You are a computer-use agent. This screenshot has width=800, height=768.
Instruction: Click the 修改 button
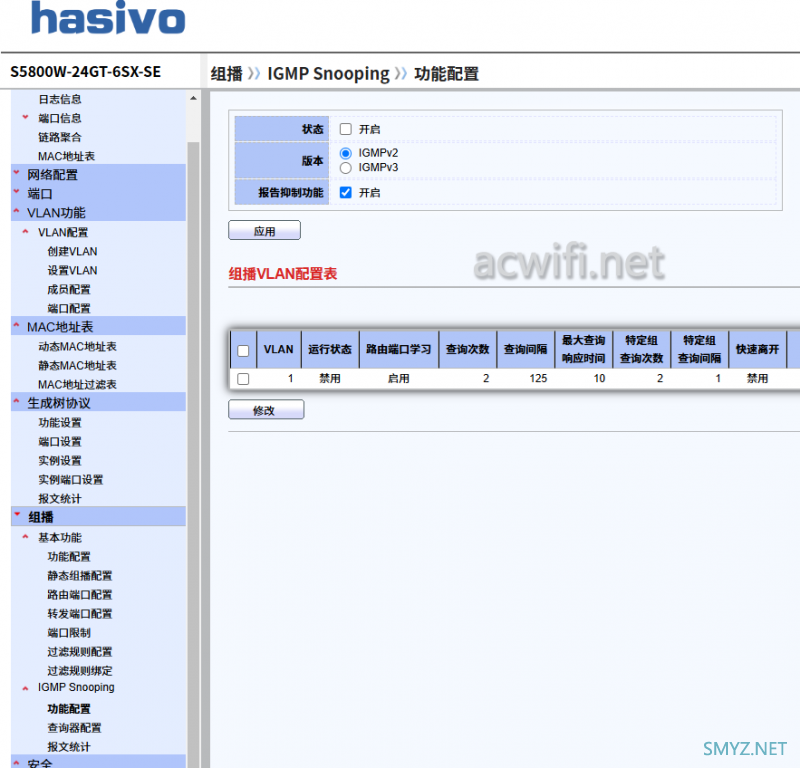coord(266,410)
